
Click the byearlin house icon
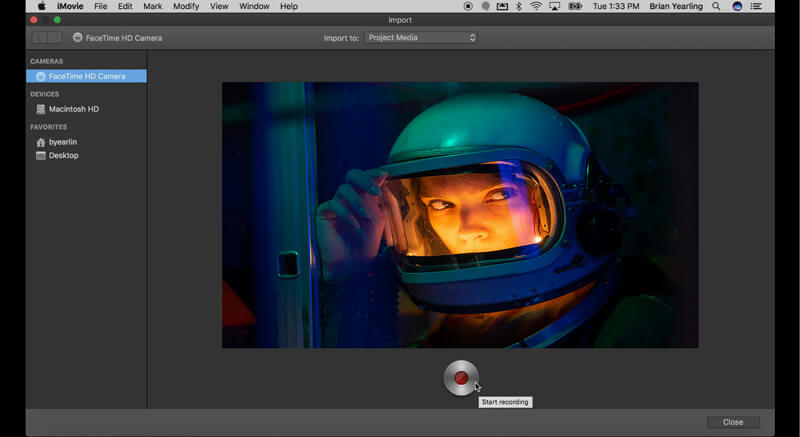pos(41,142)
